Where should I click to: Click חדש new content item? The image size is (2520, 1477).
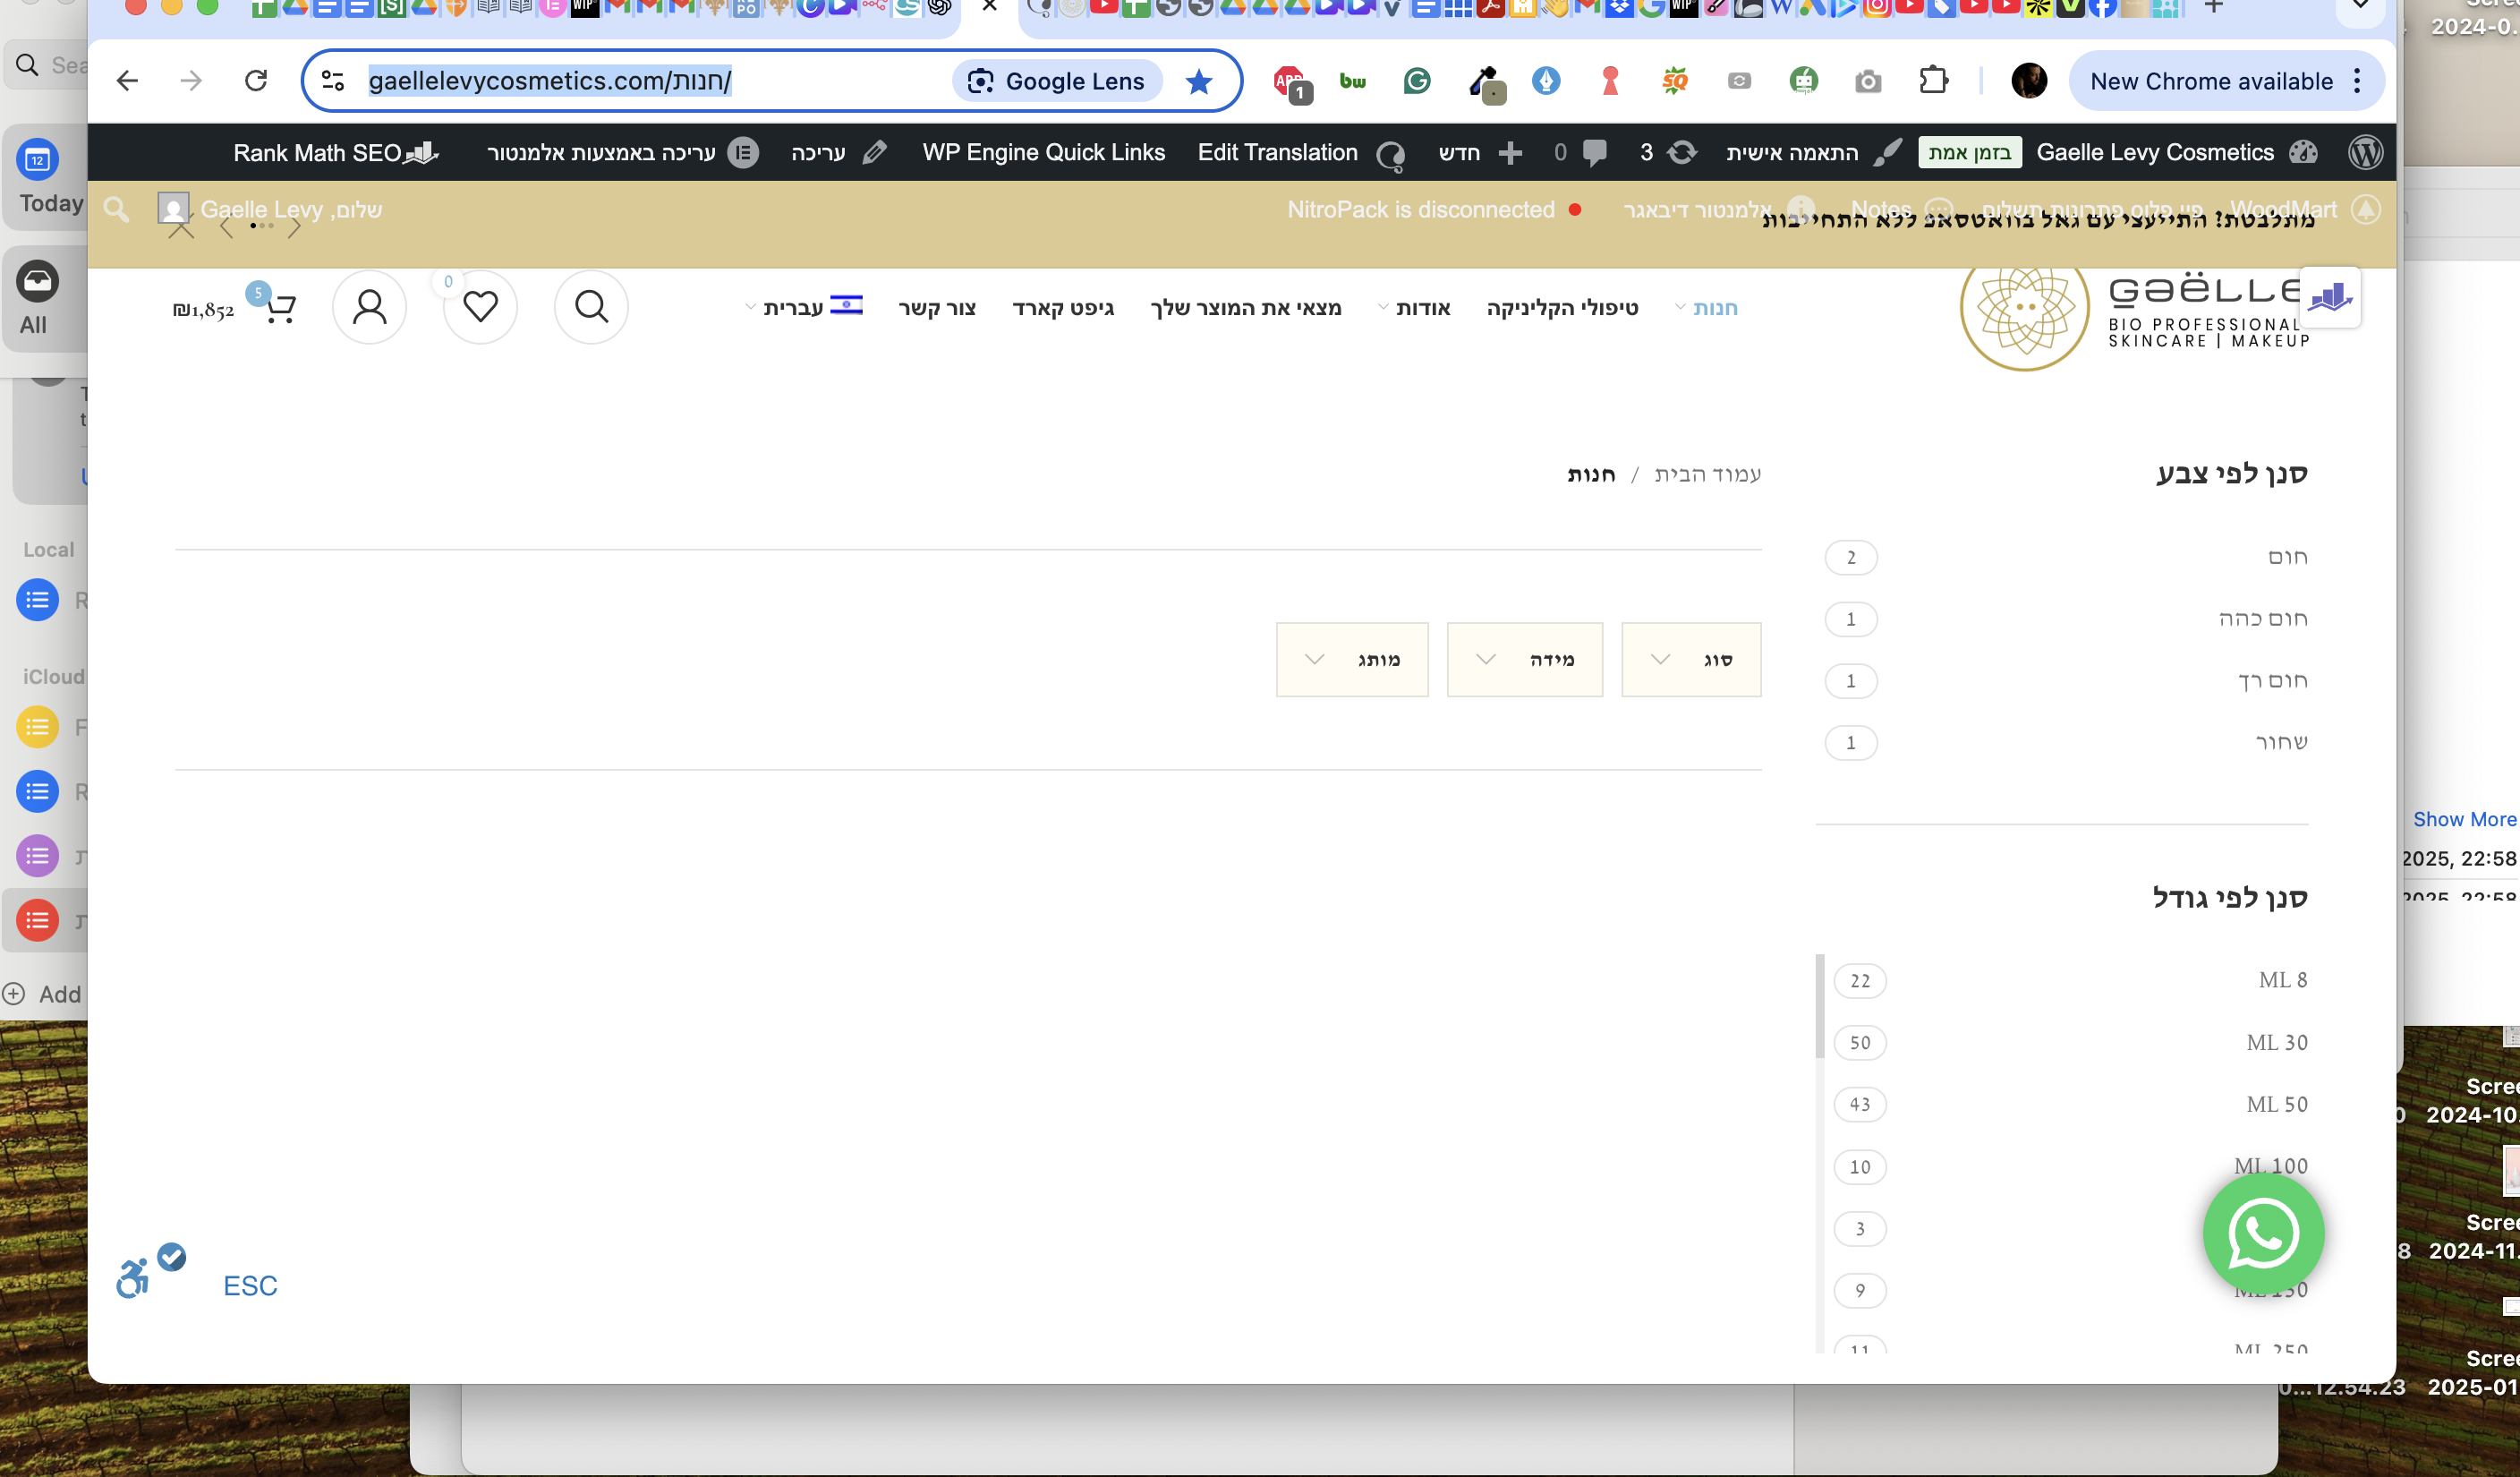point(1480,153)
